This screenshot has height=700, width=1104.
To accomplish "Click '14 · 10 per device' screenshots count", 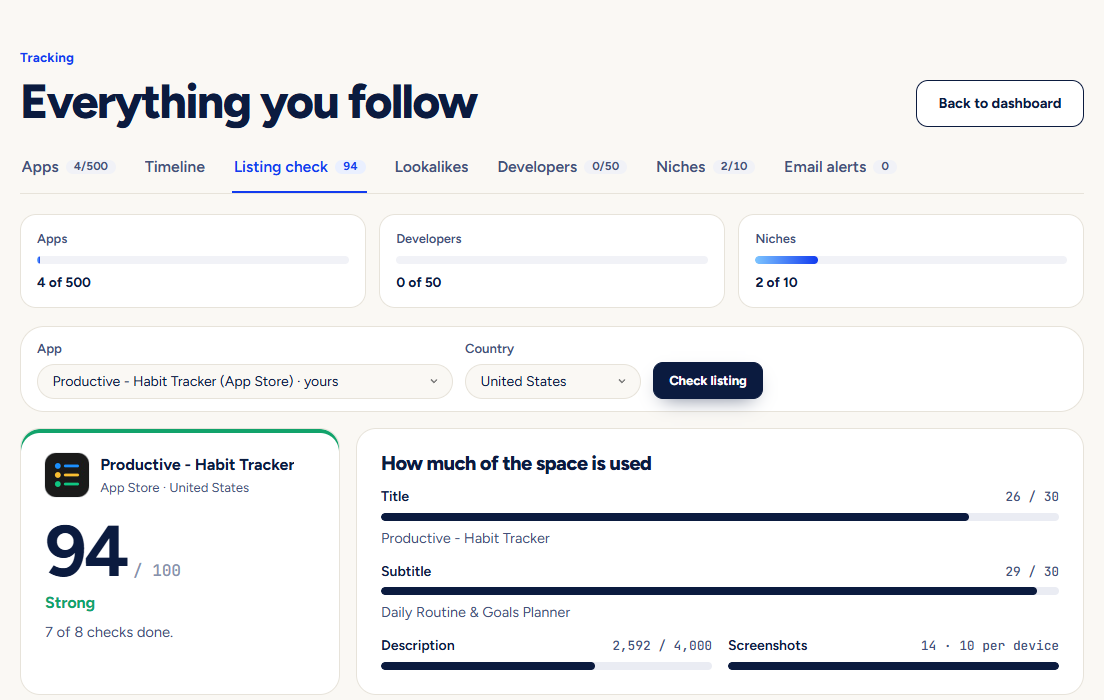I will click(989, 646).
